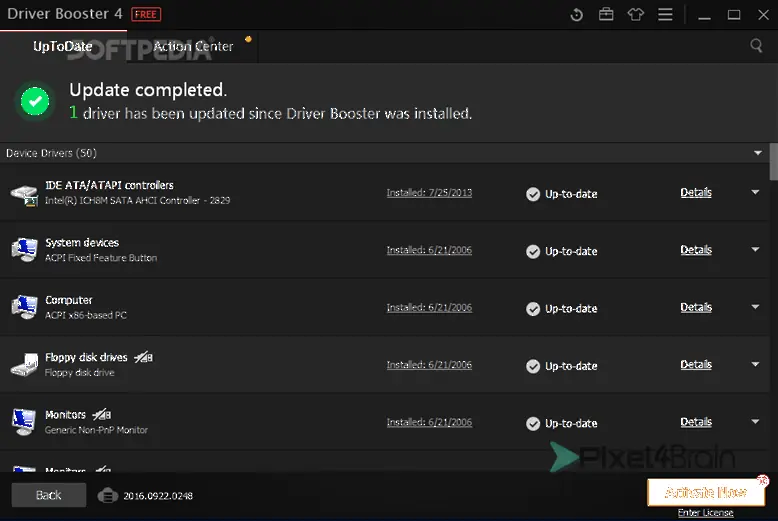The height and width of the screenshot is (521, 778).
Task: Collapse the Device Drivers (50) section
Action: [x=758, y=153]
